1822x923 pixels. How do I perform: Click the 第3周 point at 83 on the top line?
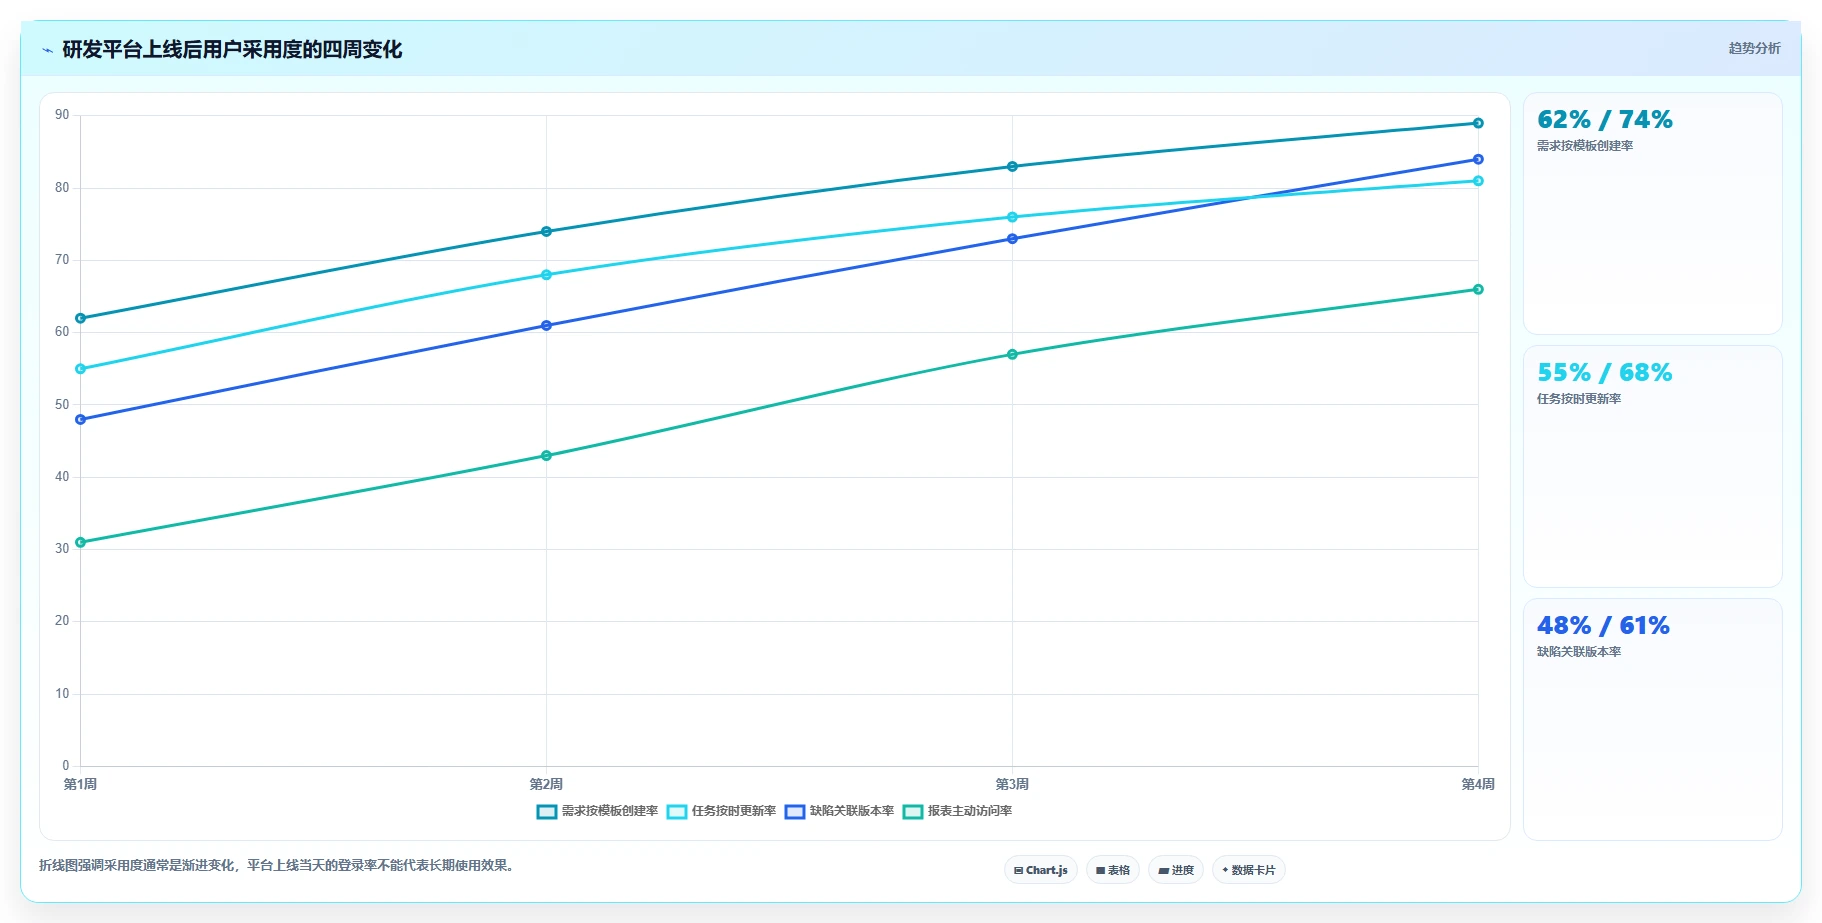[x=1012, y=166]
